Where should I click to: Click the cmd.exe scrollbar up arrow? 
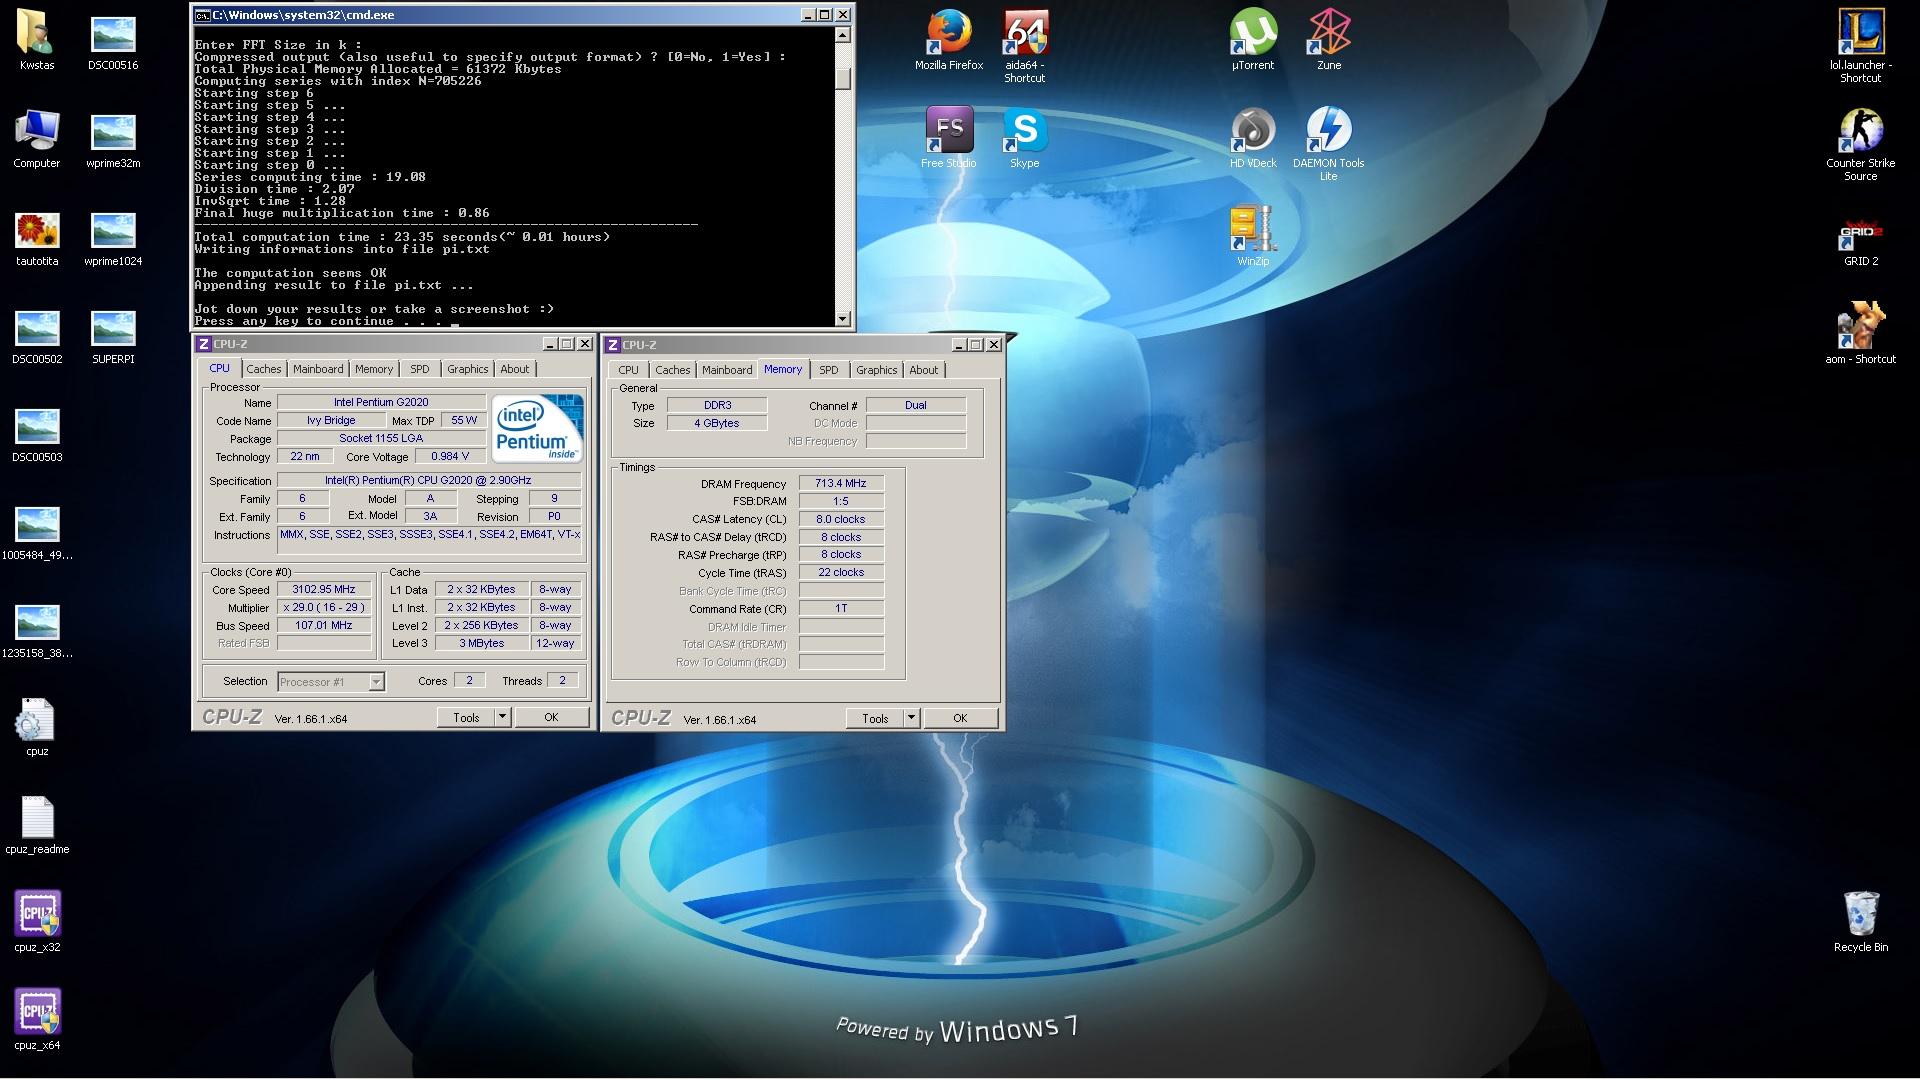click(x=842, y=35)
